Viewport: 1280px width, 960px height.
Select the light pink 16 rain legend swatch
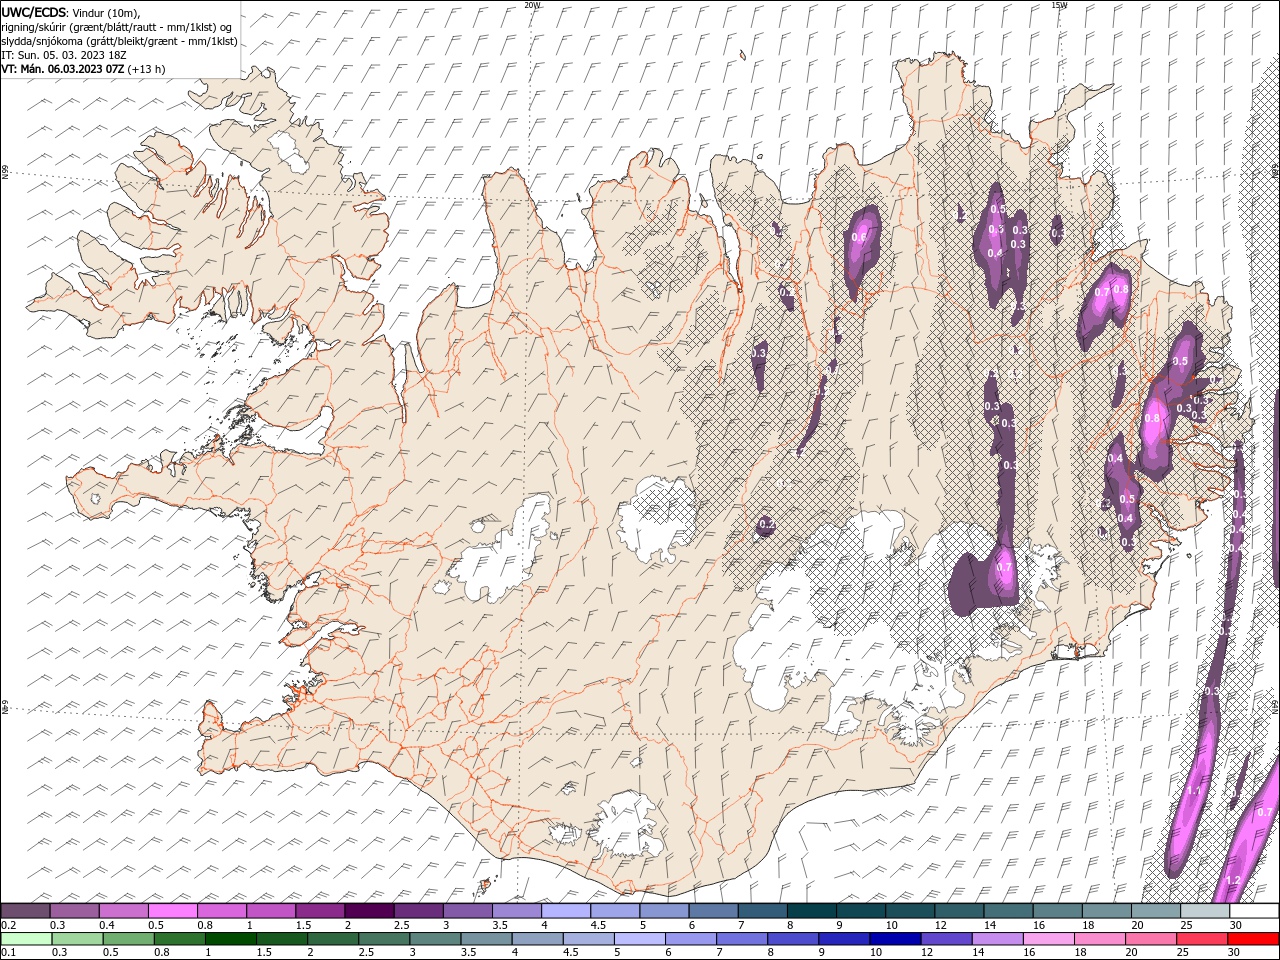click(1047, 939)
